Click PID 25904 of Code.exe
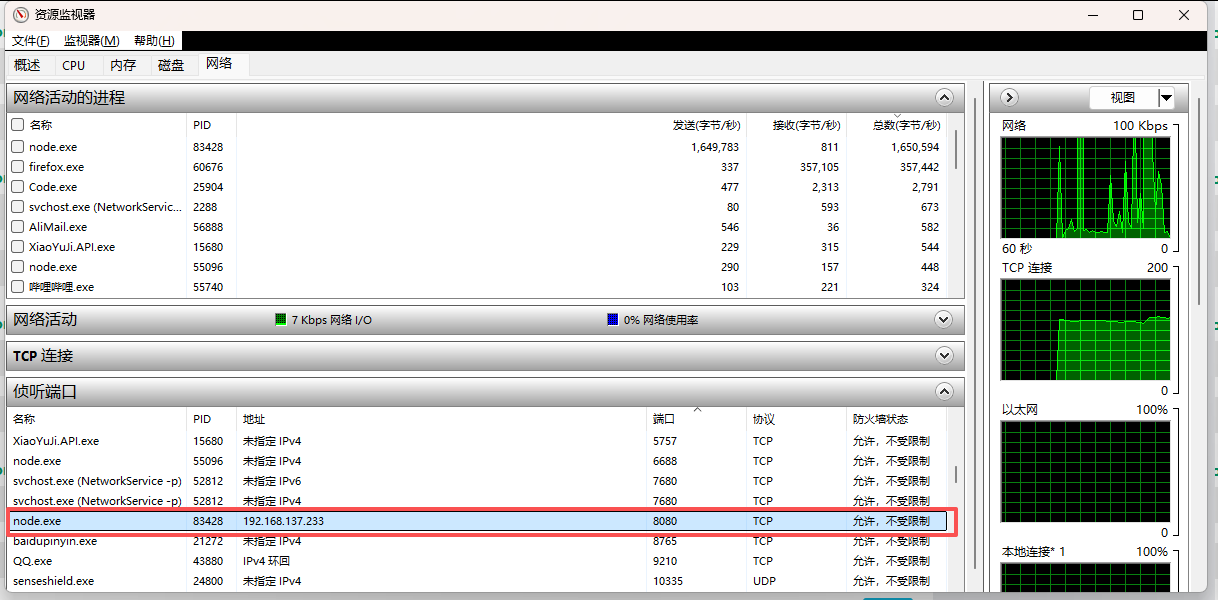This screenshot has width=1218, height=600. coord(208,187)
